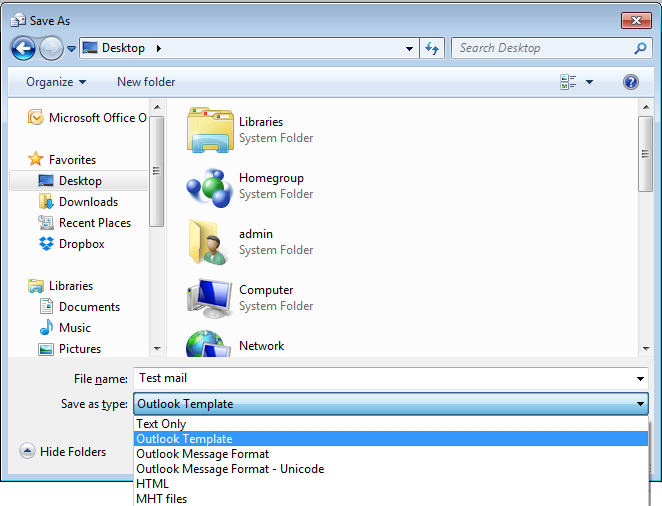Select Dropbox in navigation pane

tap(81, 244)
